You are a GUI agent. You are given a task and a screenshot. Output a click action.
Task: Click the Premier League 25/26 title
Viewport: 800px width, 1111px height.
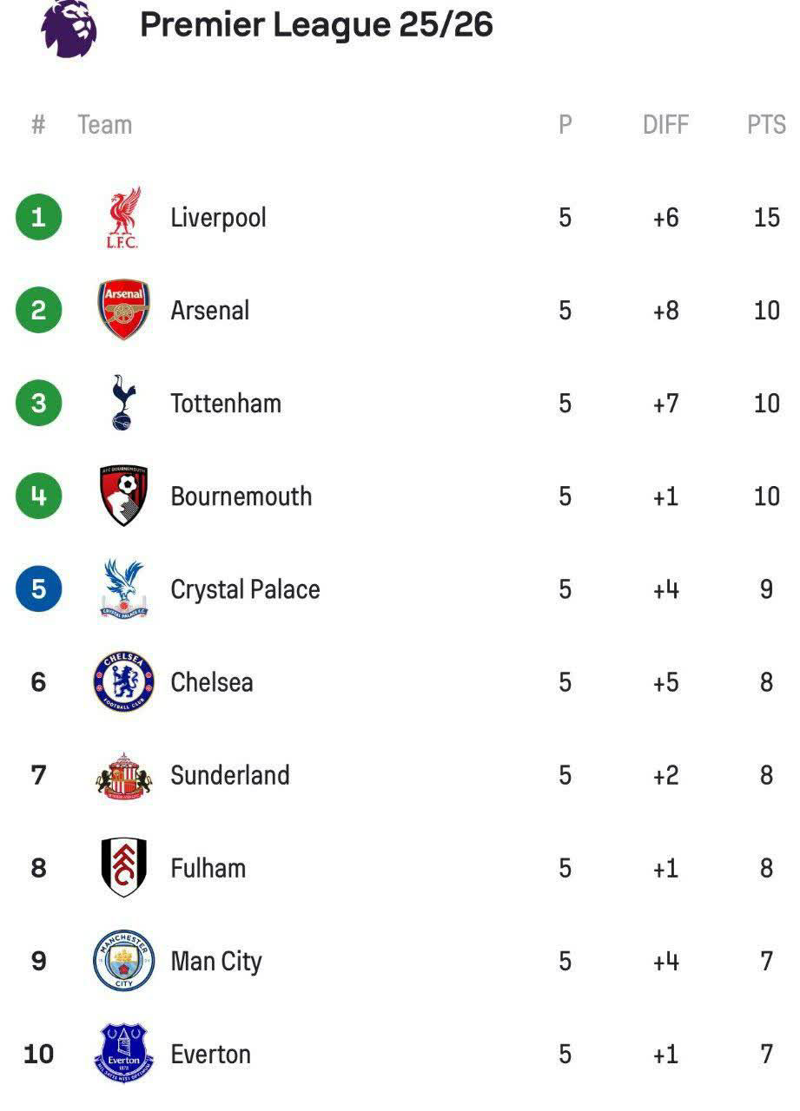point(316,25)
